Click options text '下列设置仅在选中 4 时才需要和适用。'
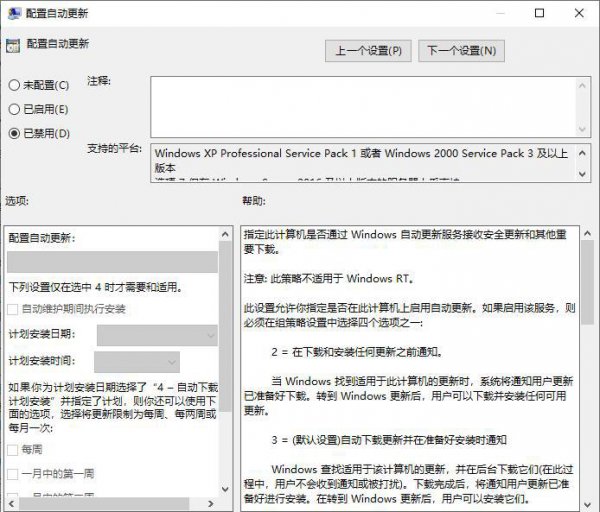This screenshot has height=512, width=600. (96, 287)
